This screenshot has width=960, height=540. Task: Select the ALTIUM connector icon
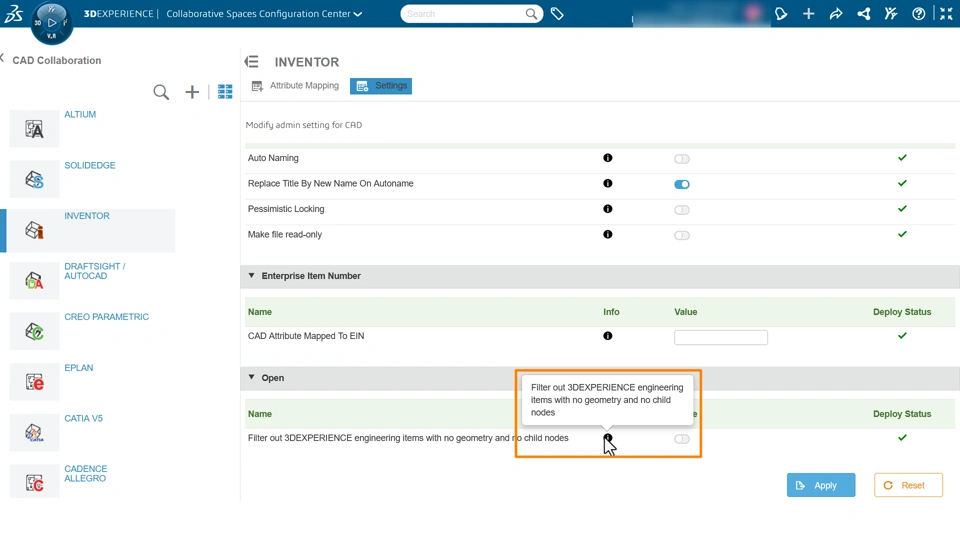click(34, 129)
